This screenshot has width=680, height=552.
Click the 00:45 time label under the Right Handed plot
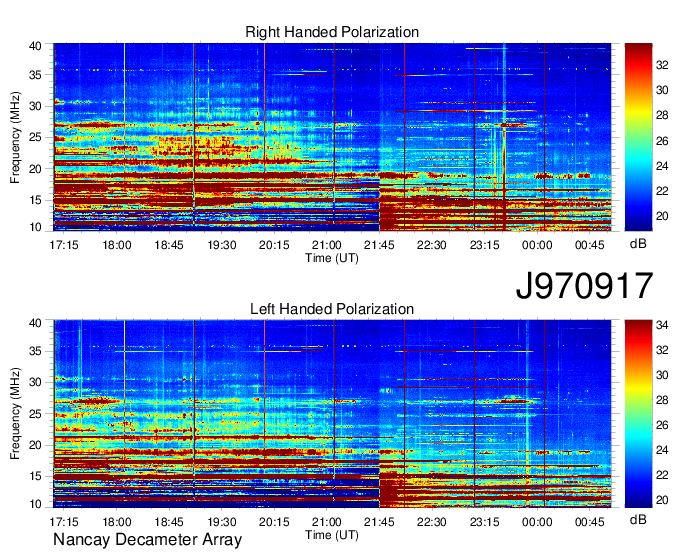589,245
